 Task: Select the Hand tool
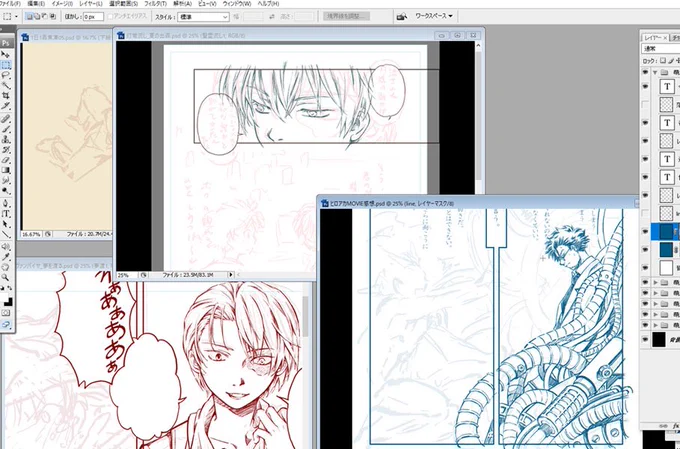point(6,267)
